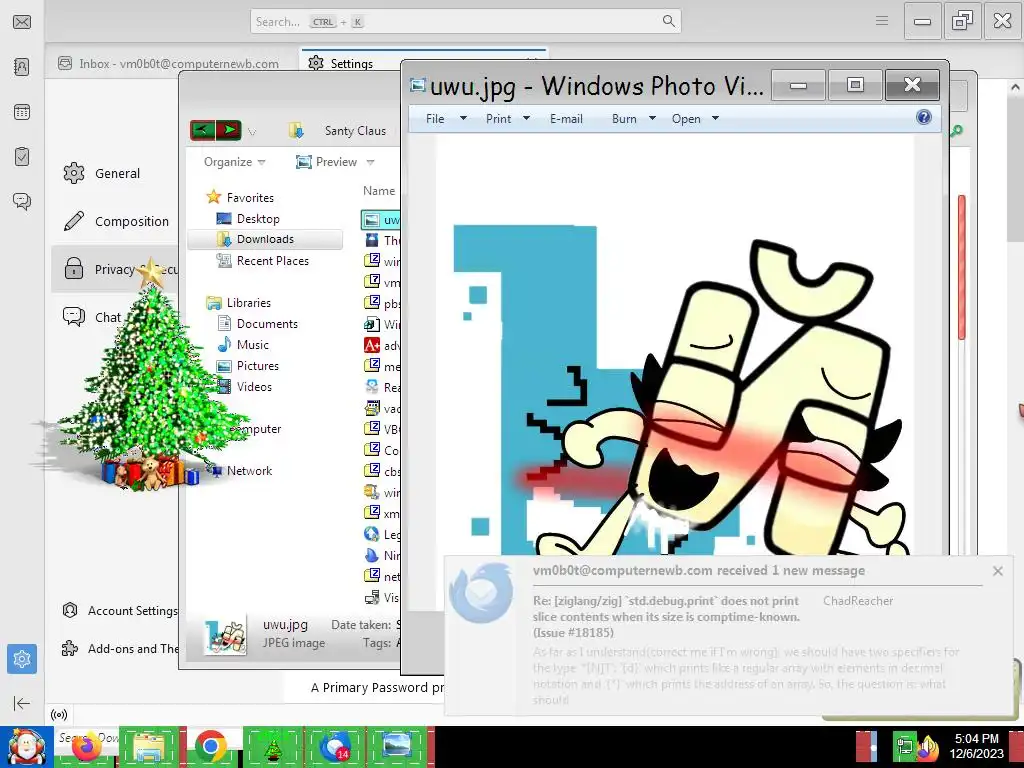The height and width of the screenshot is (768, 1024).
Task: Open Photo Viewer taskbar icon
Action: click(396, 747)
